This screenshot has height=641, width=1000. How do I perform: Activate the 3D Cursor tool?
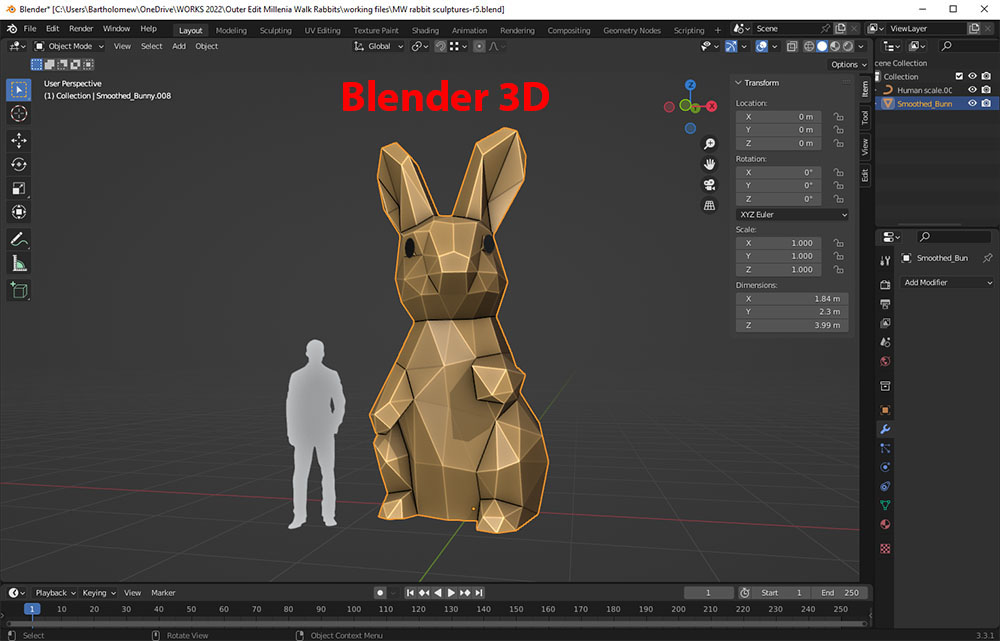pyautogui.click(x=18, y=114)
